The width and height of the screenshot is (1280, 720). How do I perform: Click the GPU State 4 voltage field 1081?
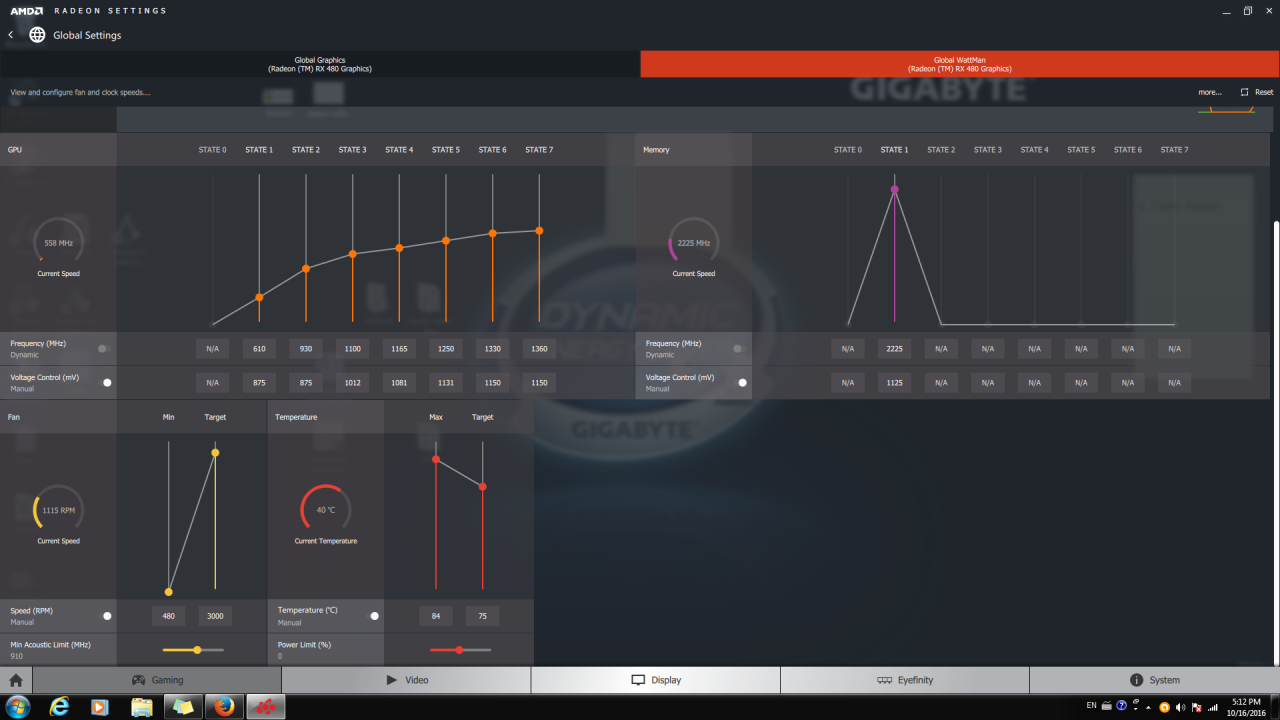399,382
